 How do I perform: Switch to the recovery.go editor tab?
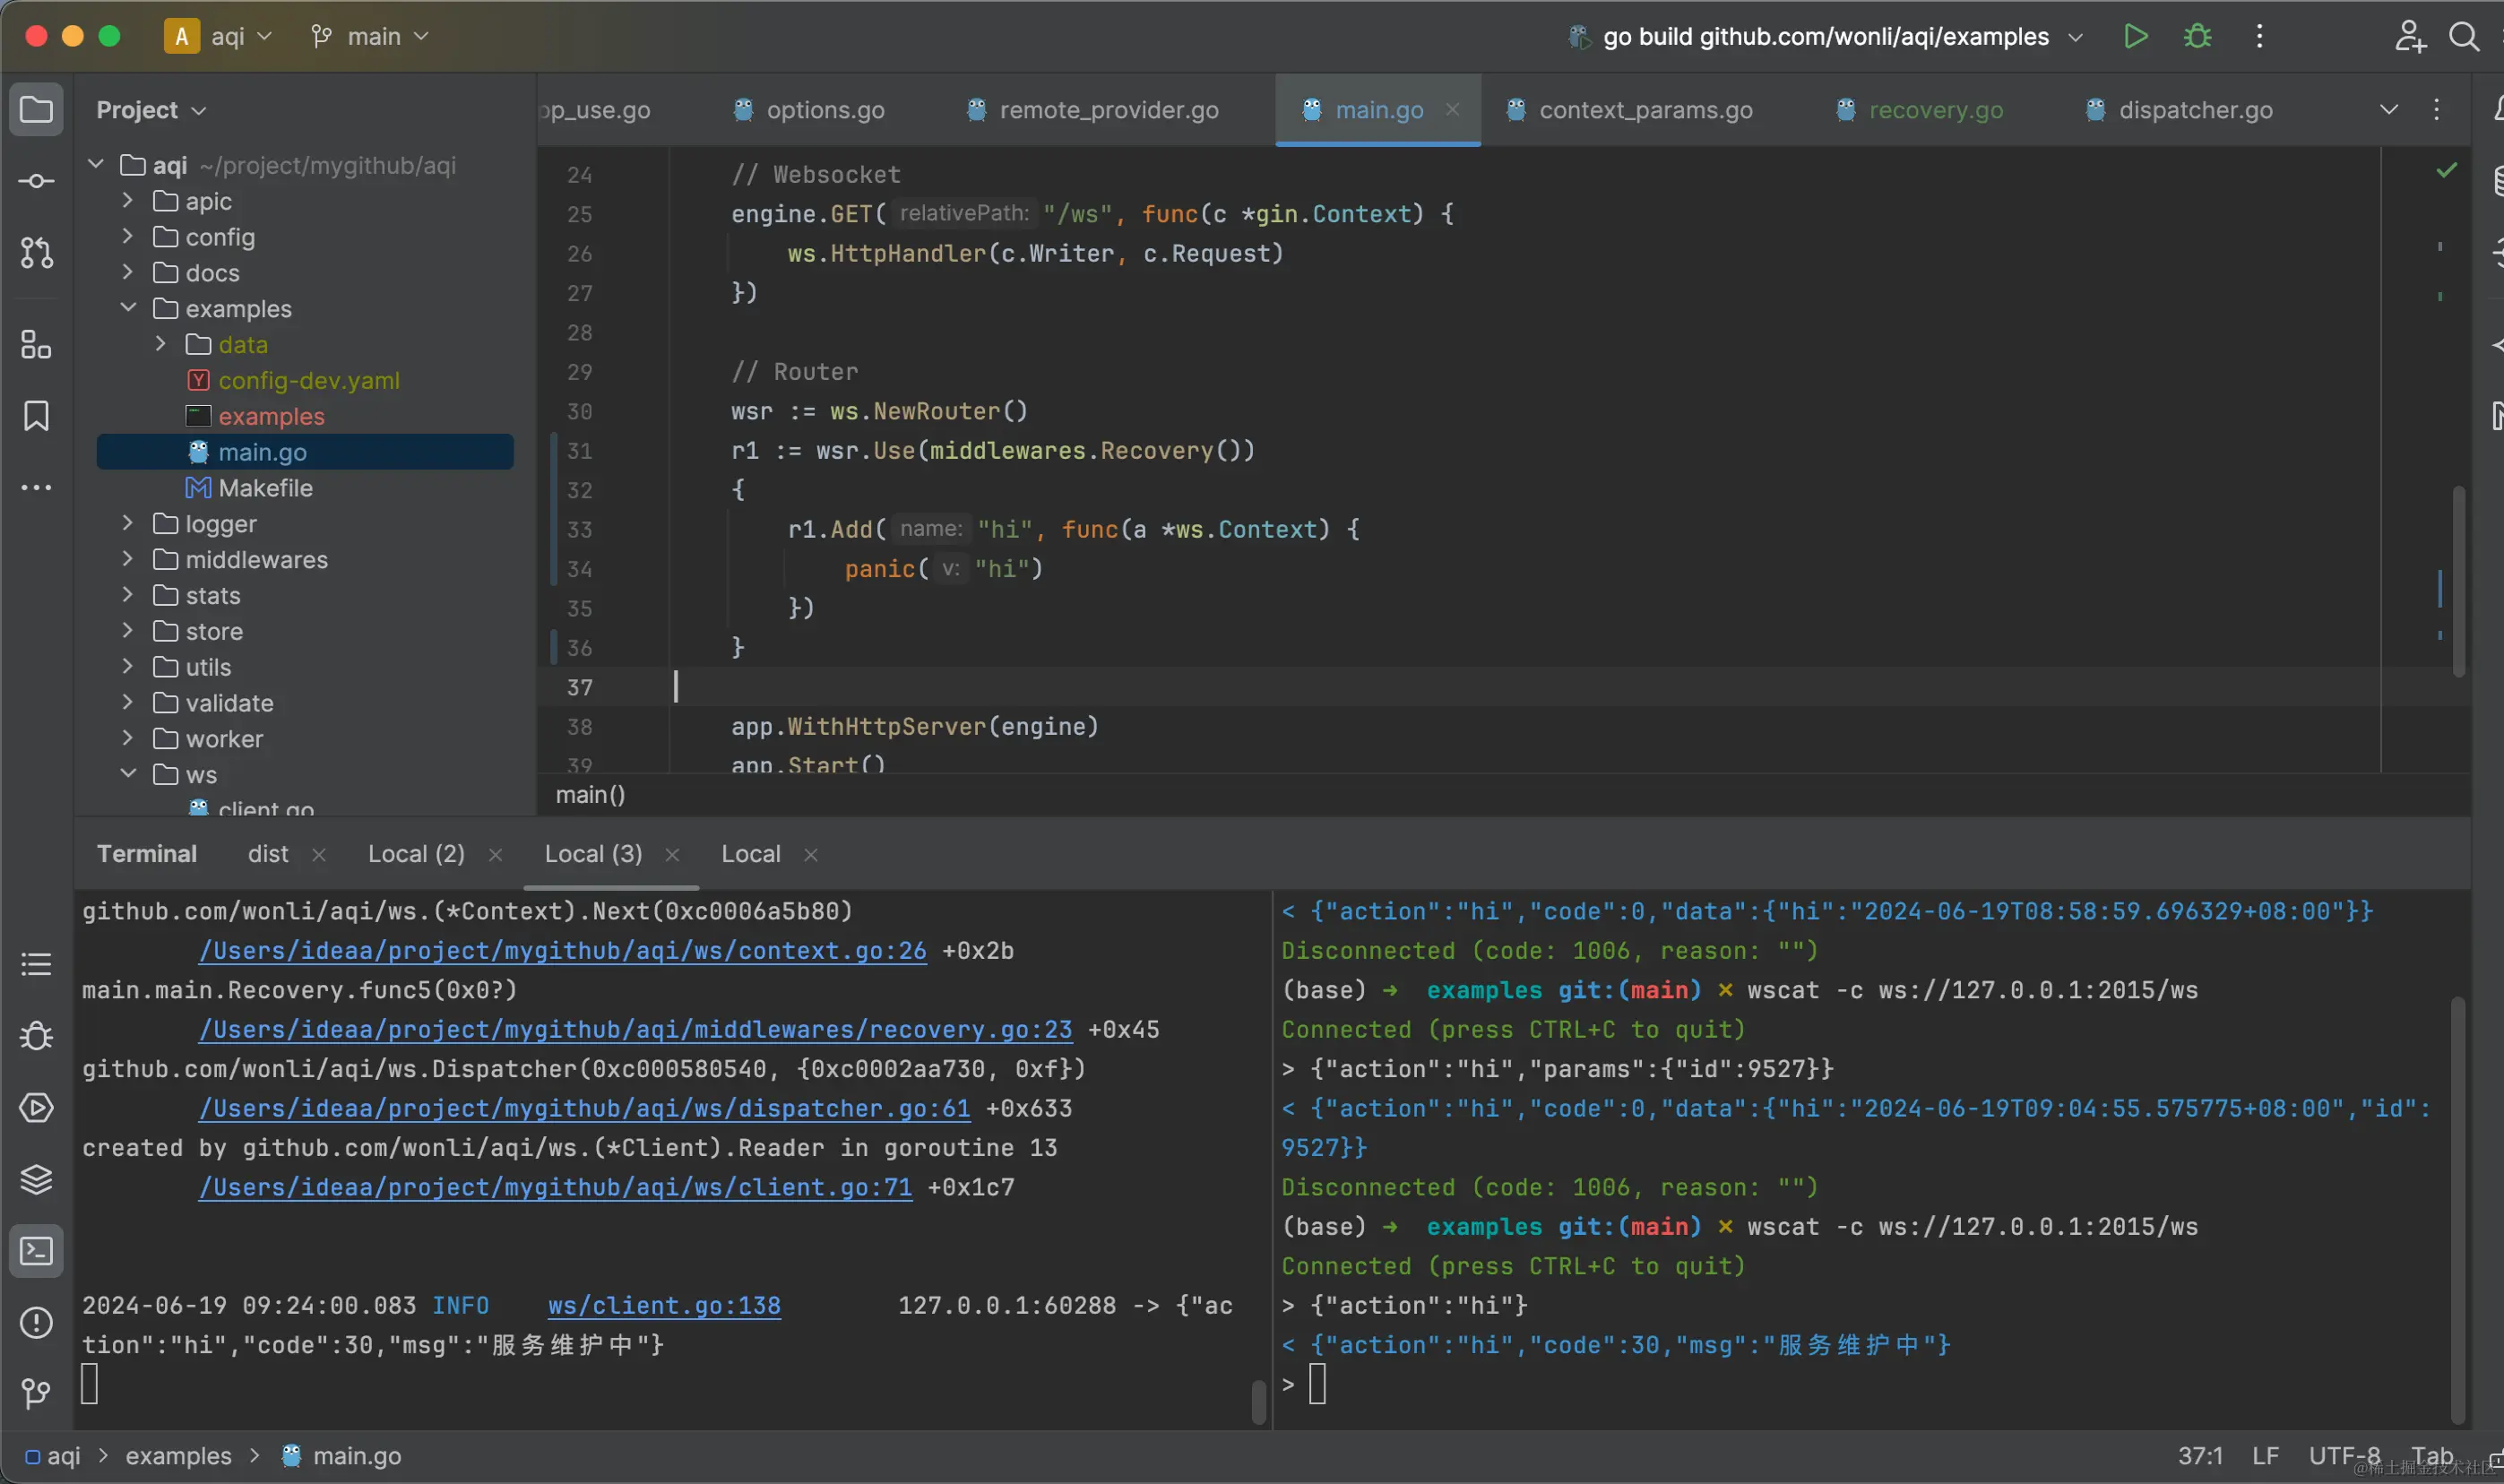coord(1934,110)
